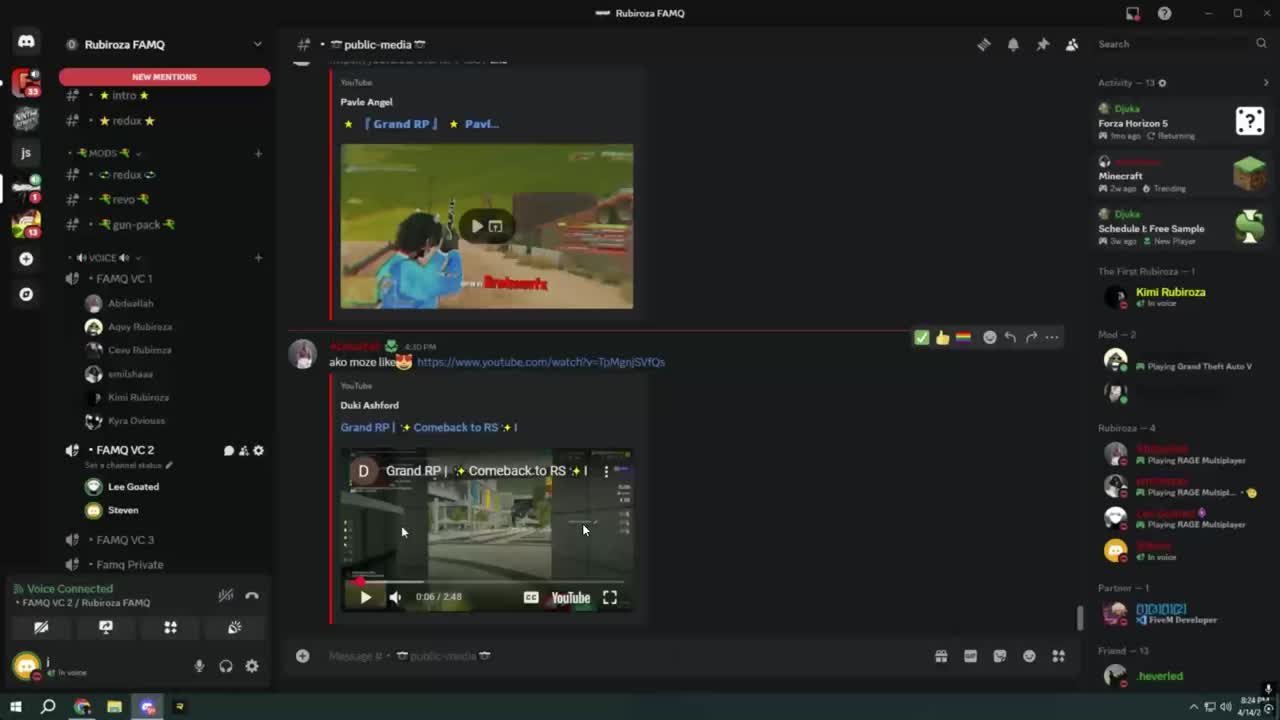This screenshot has height=720, width=1280.
Task: Switch to the intro channel
Action: pyautogui.click(x=125, y=95)
